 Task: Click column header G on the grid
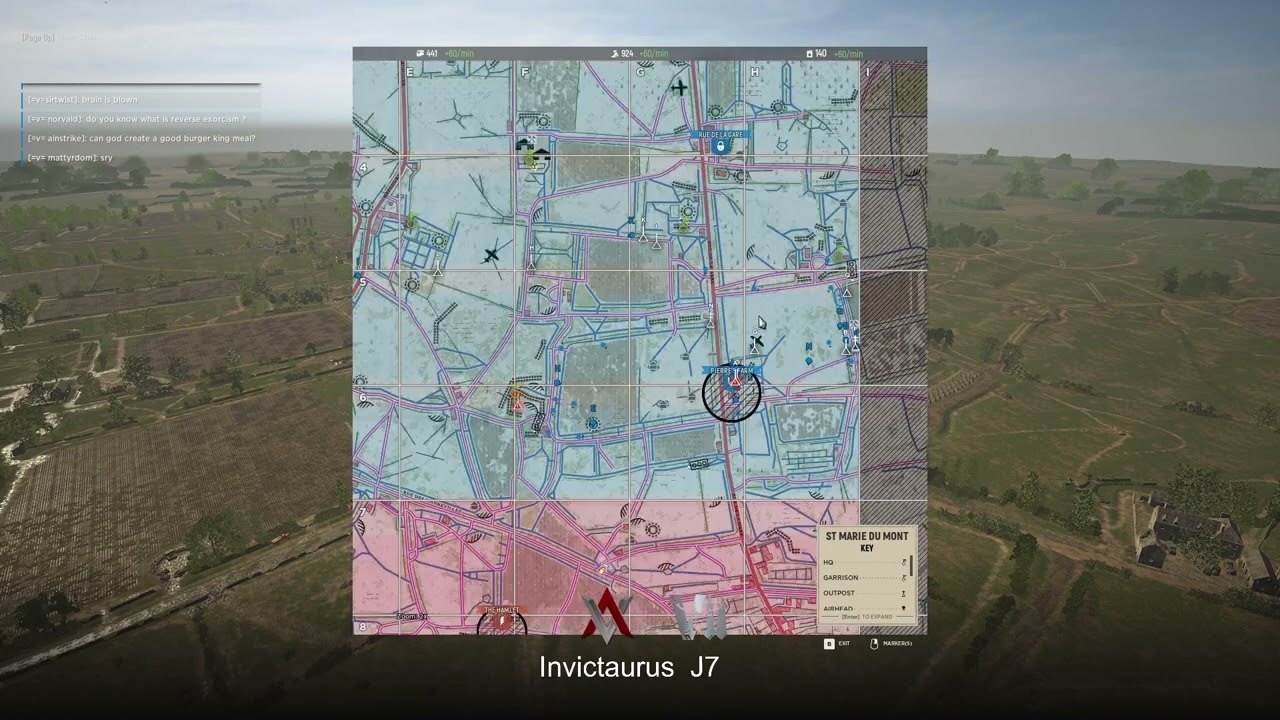[x=640, y=71]
